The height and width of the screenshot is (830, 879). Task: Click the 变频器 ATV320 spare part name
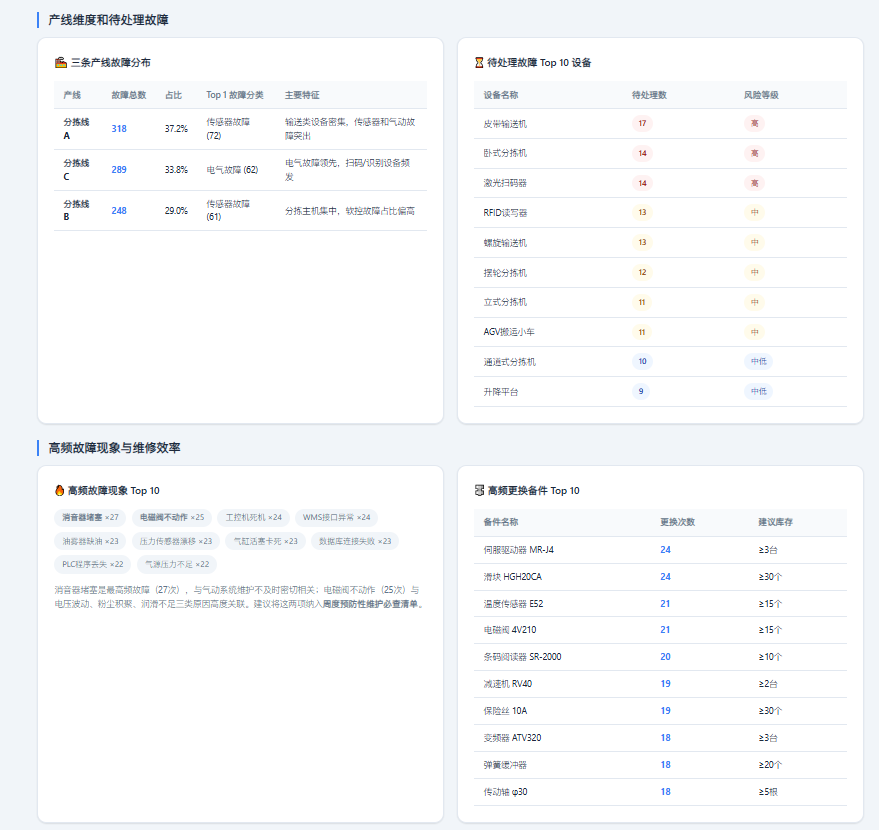[512, 738]
